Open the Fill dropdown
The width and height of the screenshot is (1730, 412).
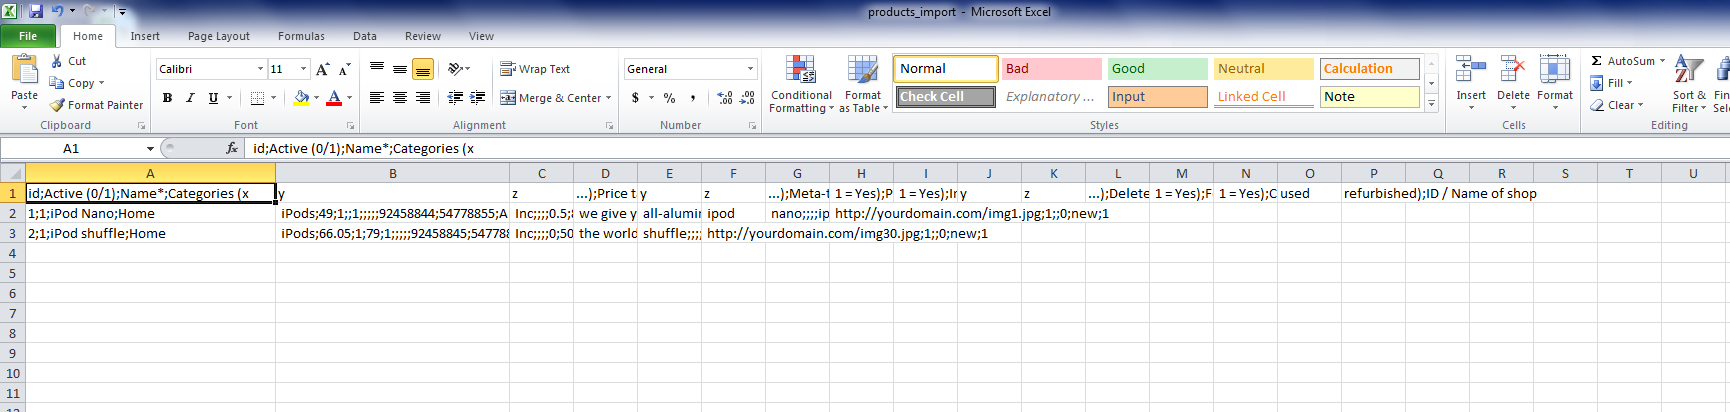1612,83
